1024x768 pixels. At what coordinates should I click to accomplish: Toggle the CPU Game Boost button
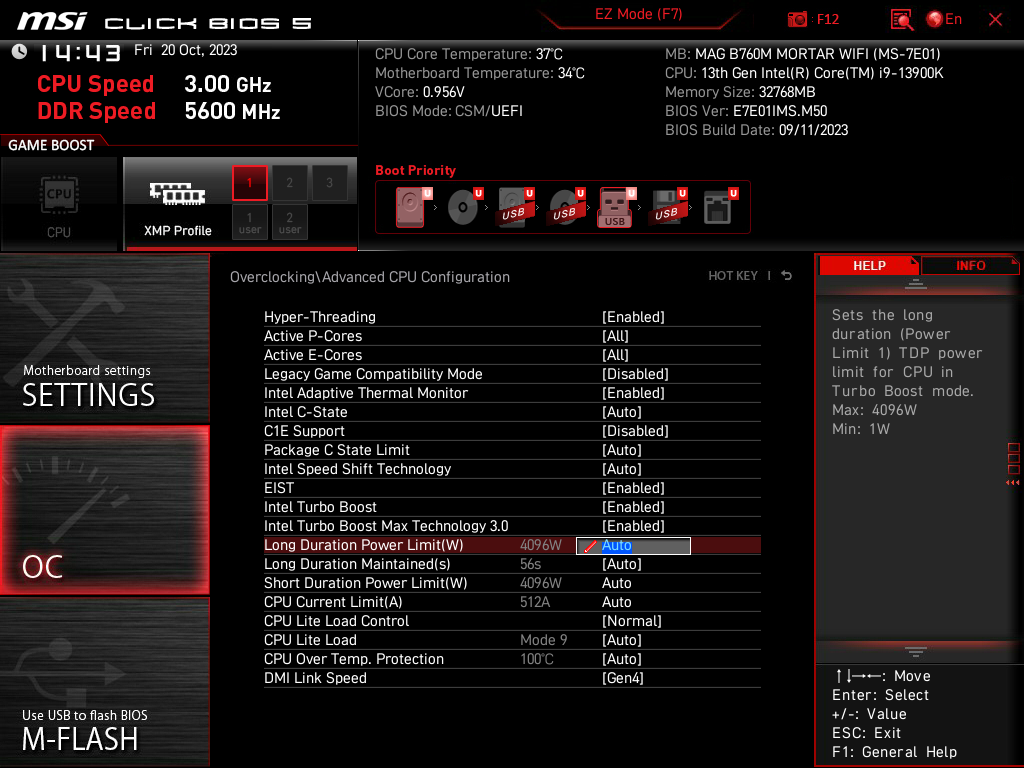59,204
